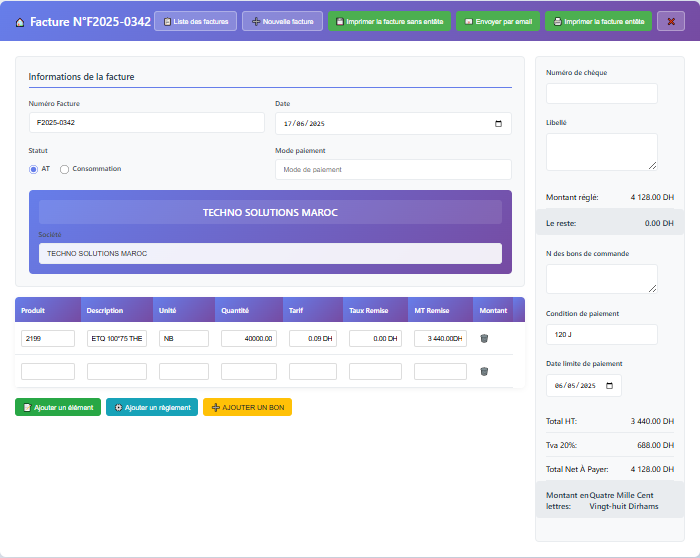Delete the empty second row

click(x=484, y=371)
